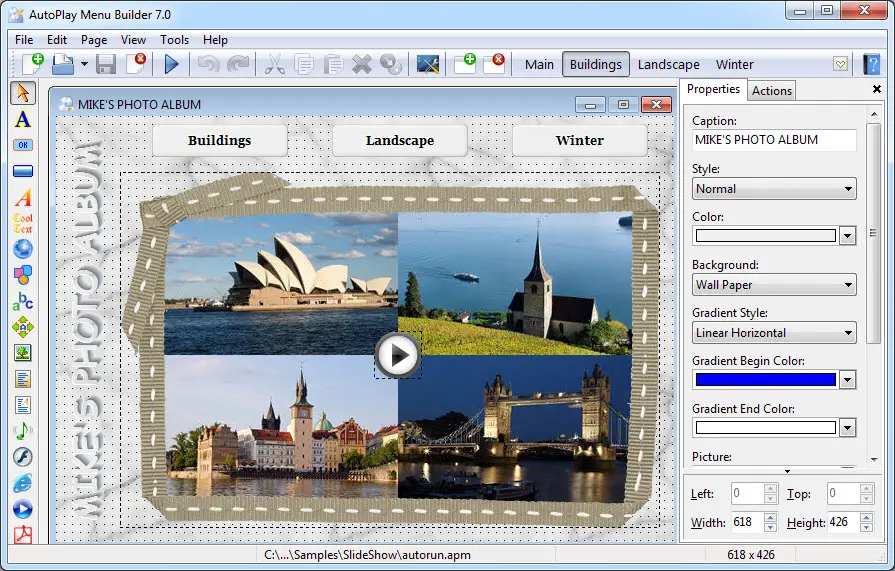Screen dimensions: 895x571
Task: Click the Caption text field
Action: point(773,140)
